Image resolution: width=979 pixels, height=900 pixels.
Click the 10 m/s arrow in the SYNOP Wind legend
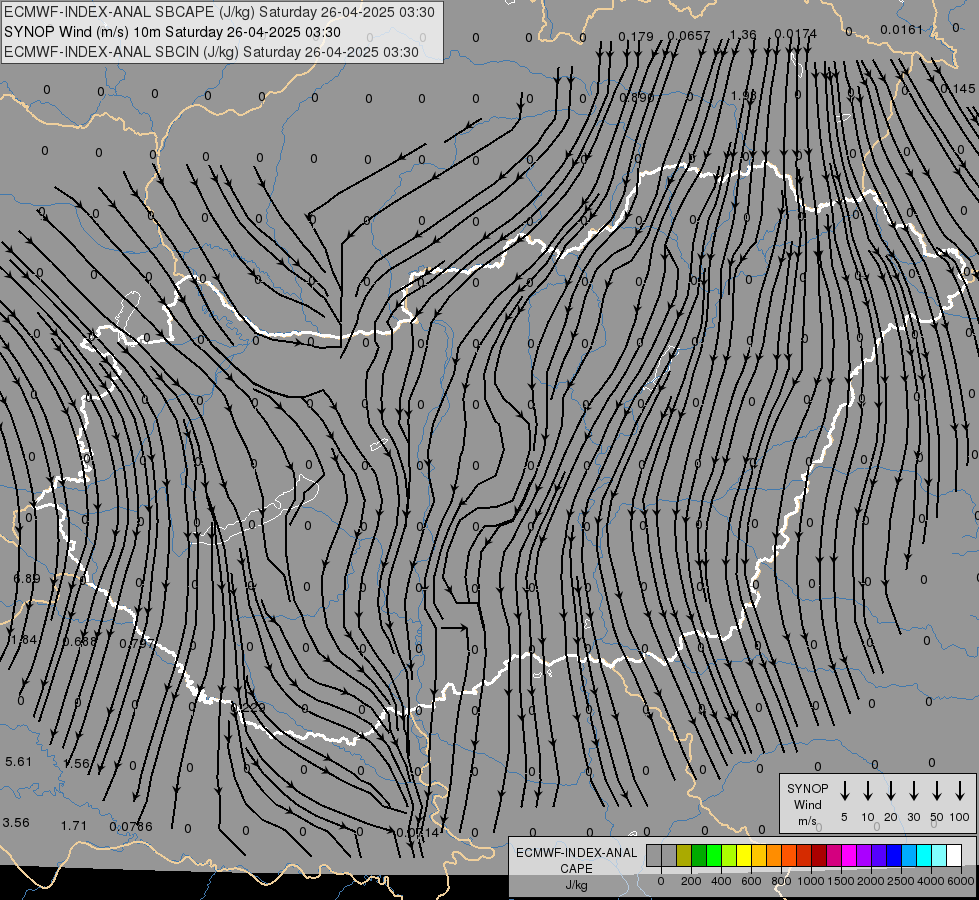pos(867,791)
